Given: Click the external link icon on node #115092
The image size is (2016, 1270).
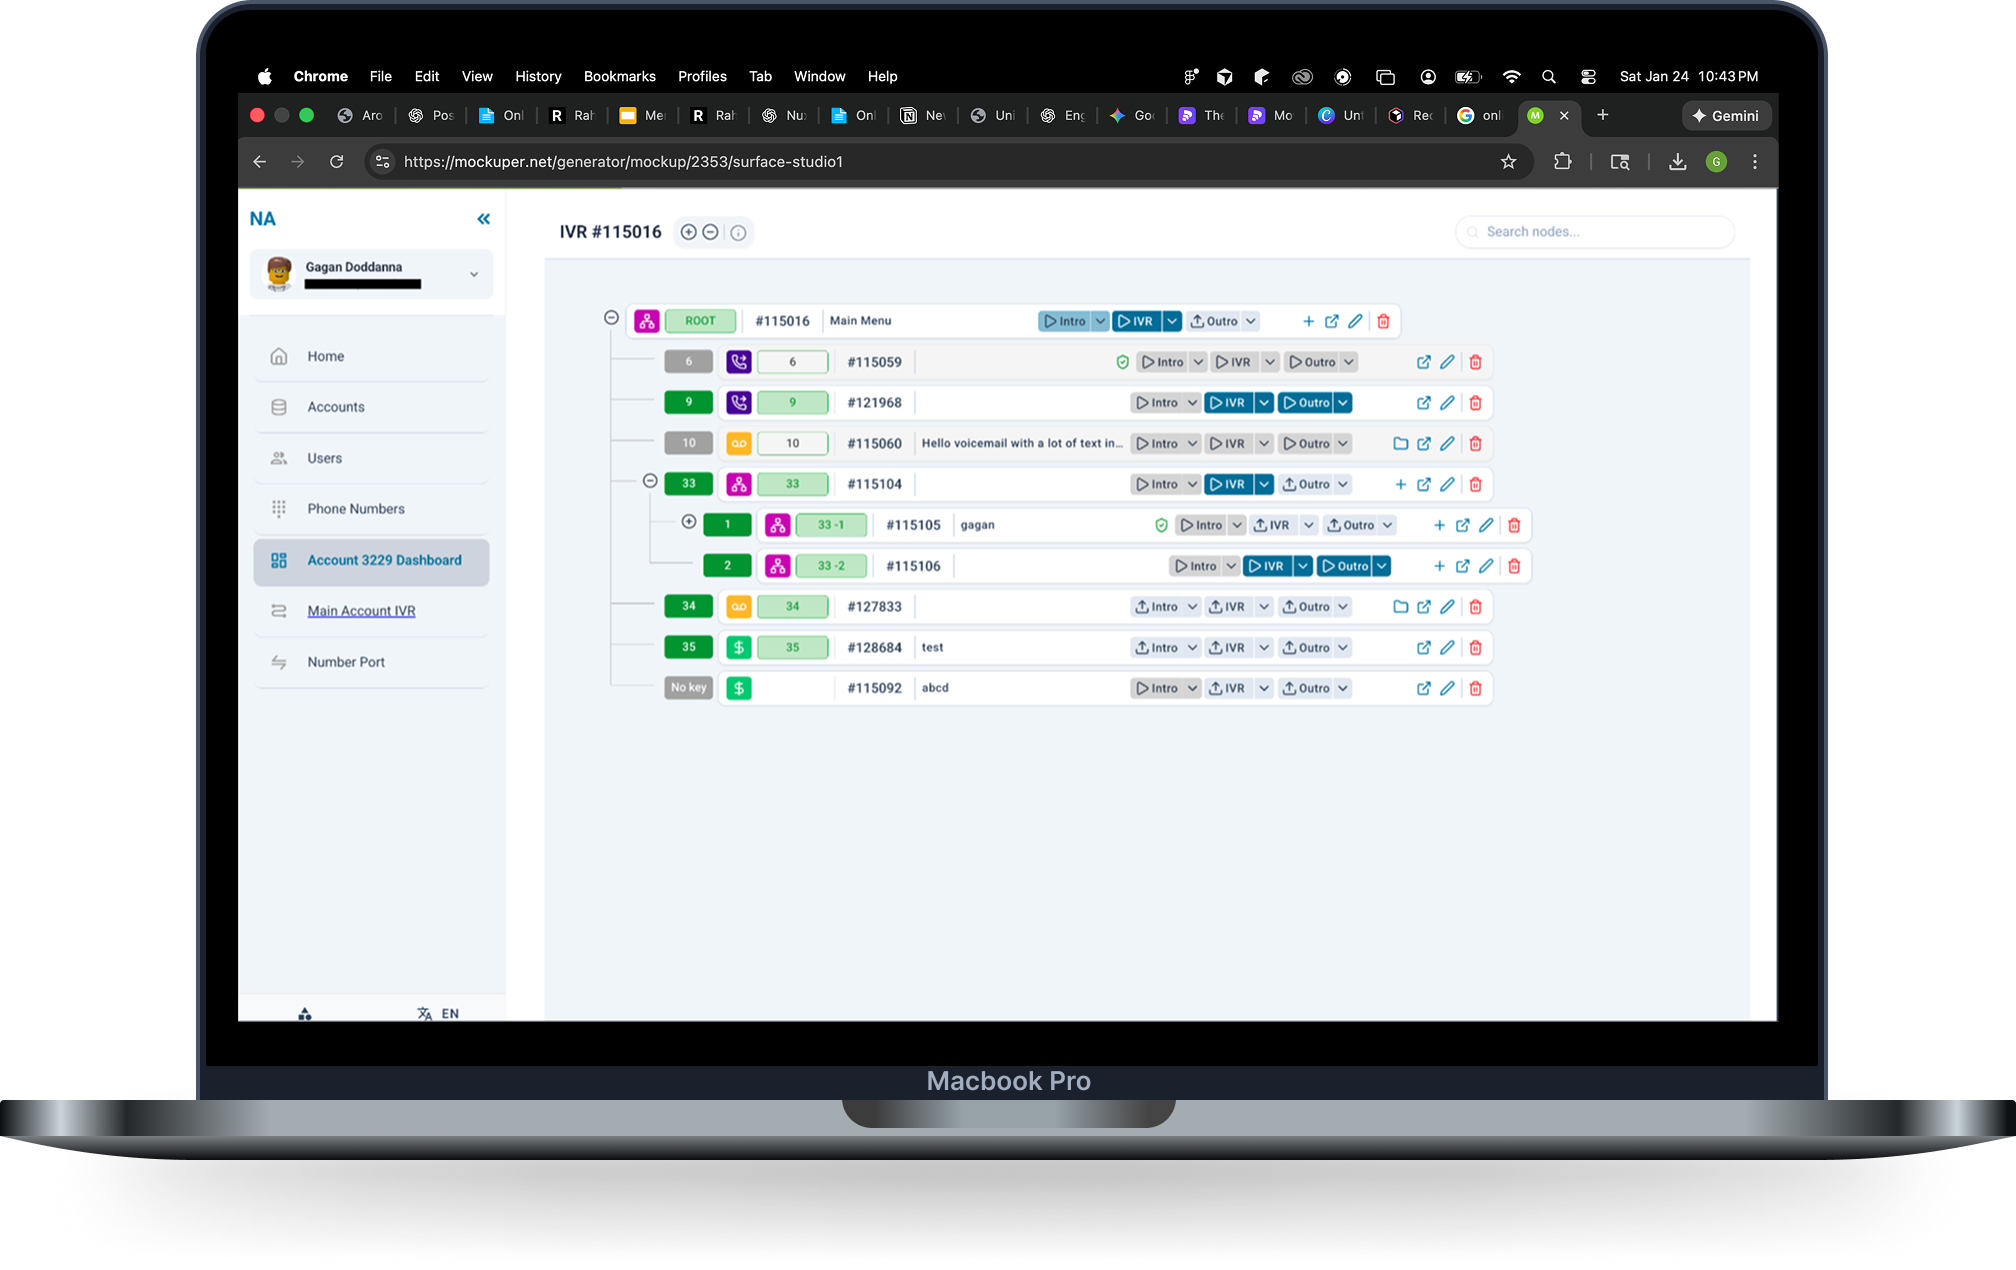Looking at the screenshot, I should point(1424,688).
